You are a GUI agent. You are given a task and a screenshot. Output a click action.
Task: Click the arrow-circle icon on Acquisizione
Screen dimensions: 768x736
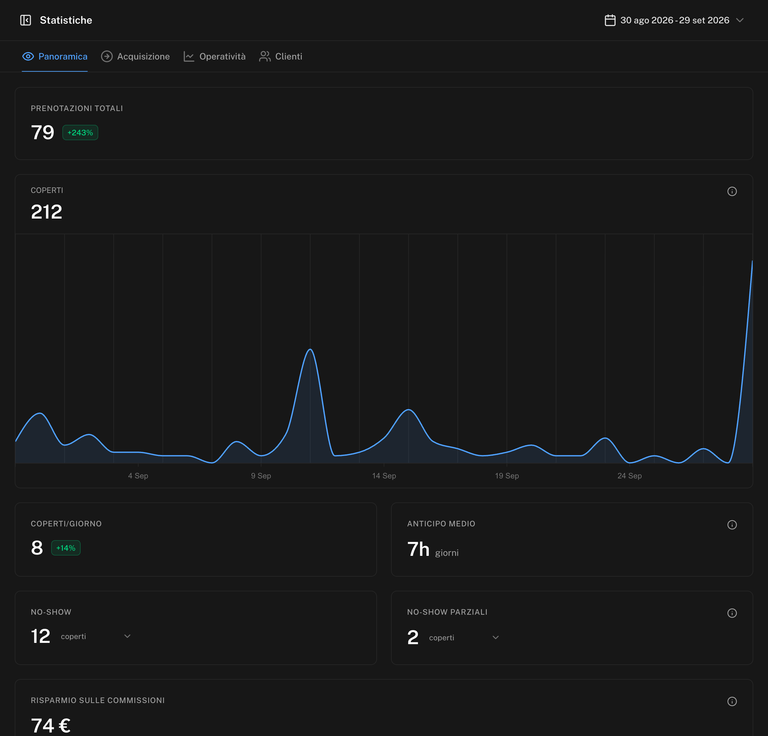[107, 56]
